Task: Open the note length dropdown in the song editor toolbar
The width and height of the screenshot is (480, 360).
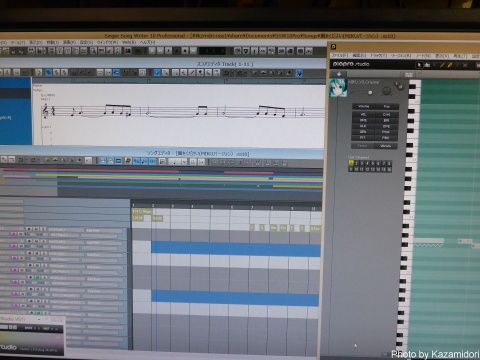Action: [x=178, y=162]
